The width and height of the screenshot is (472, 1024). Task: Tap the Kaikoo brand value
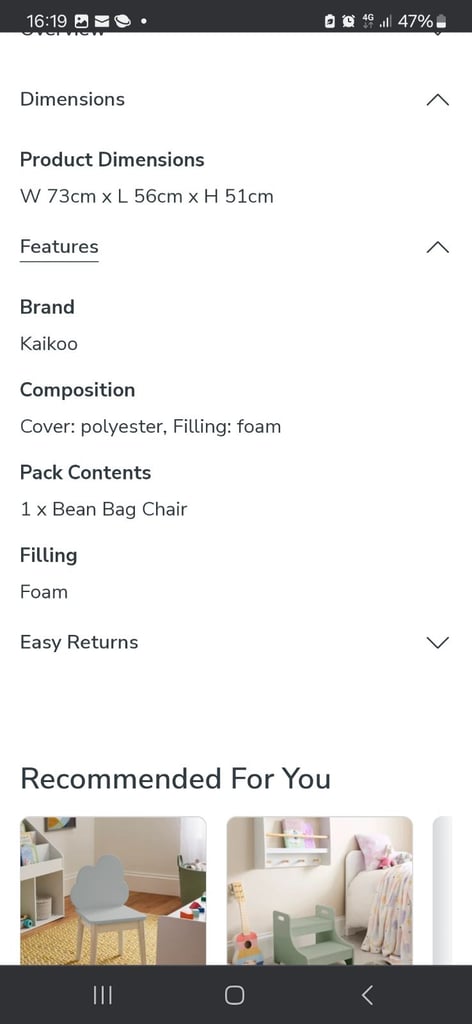click(49, 344)
